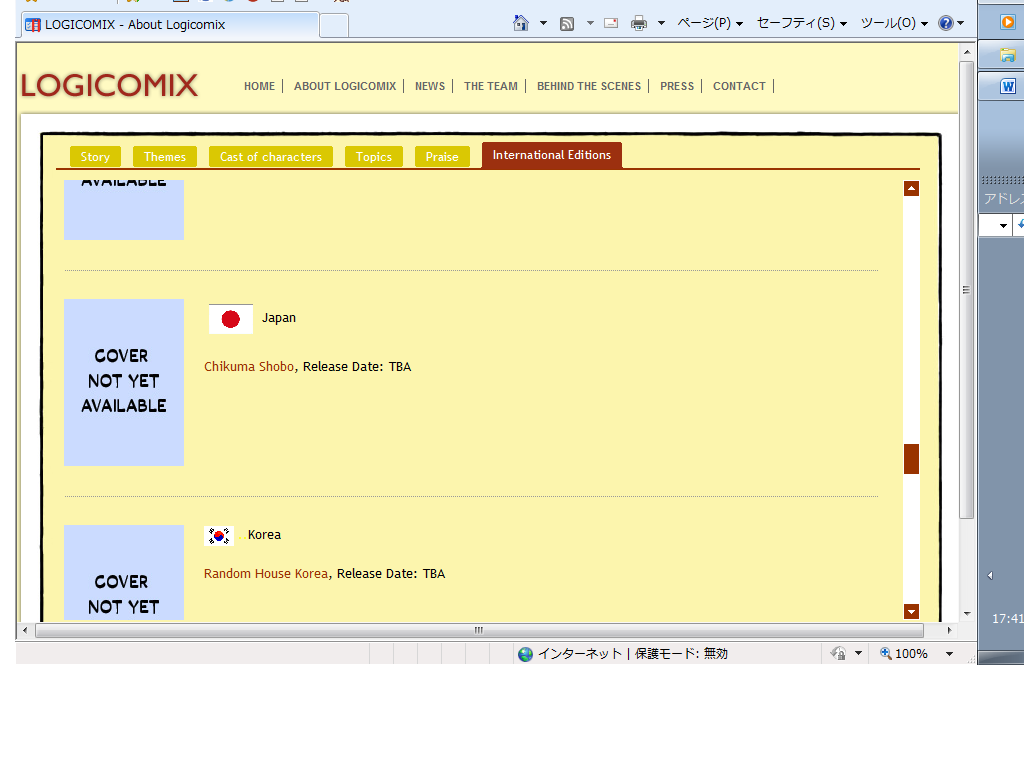Click the Internet zone globe icon in status bar
The image size is (1024, 768).
click(x=525, y=654)
